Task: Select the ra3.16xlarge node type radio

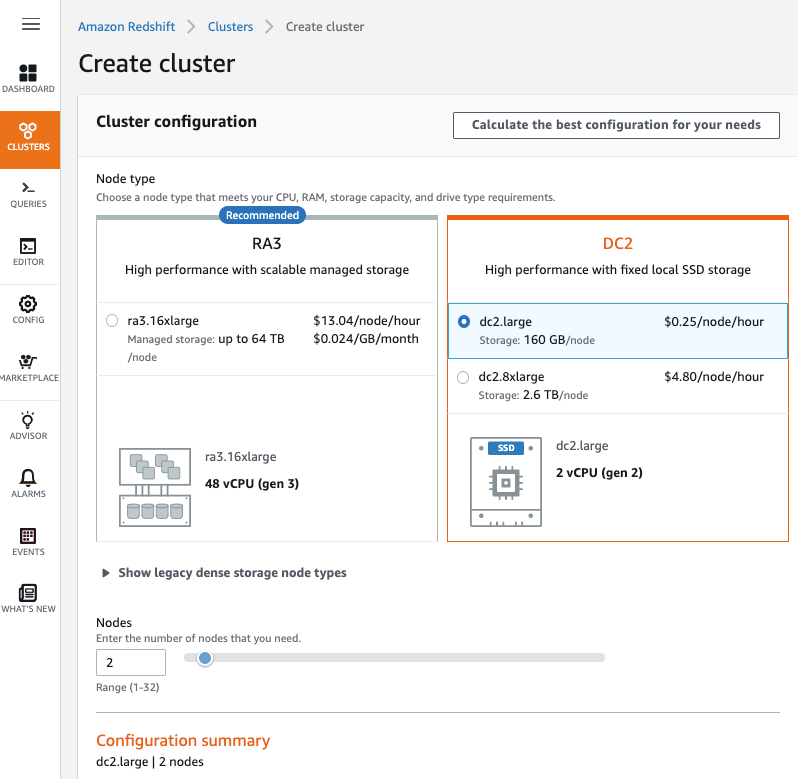Action: [x=112, y=321]
